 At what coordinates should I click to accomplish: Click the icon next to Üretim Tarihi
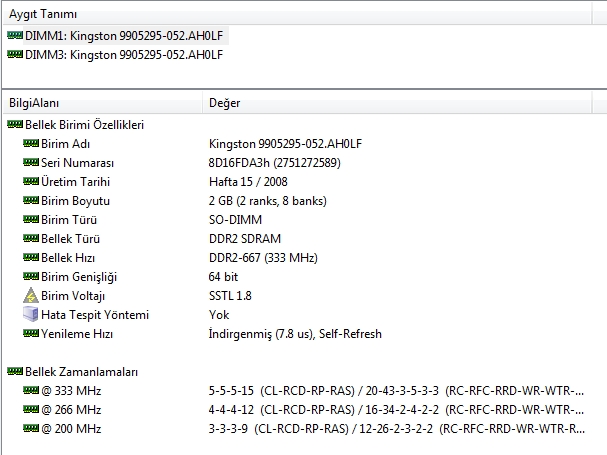(x=31, y=181)
